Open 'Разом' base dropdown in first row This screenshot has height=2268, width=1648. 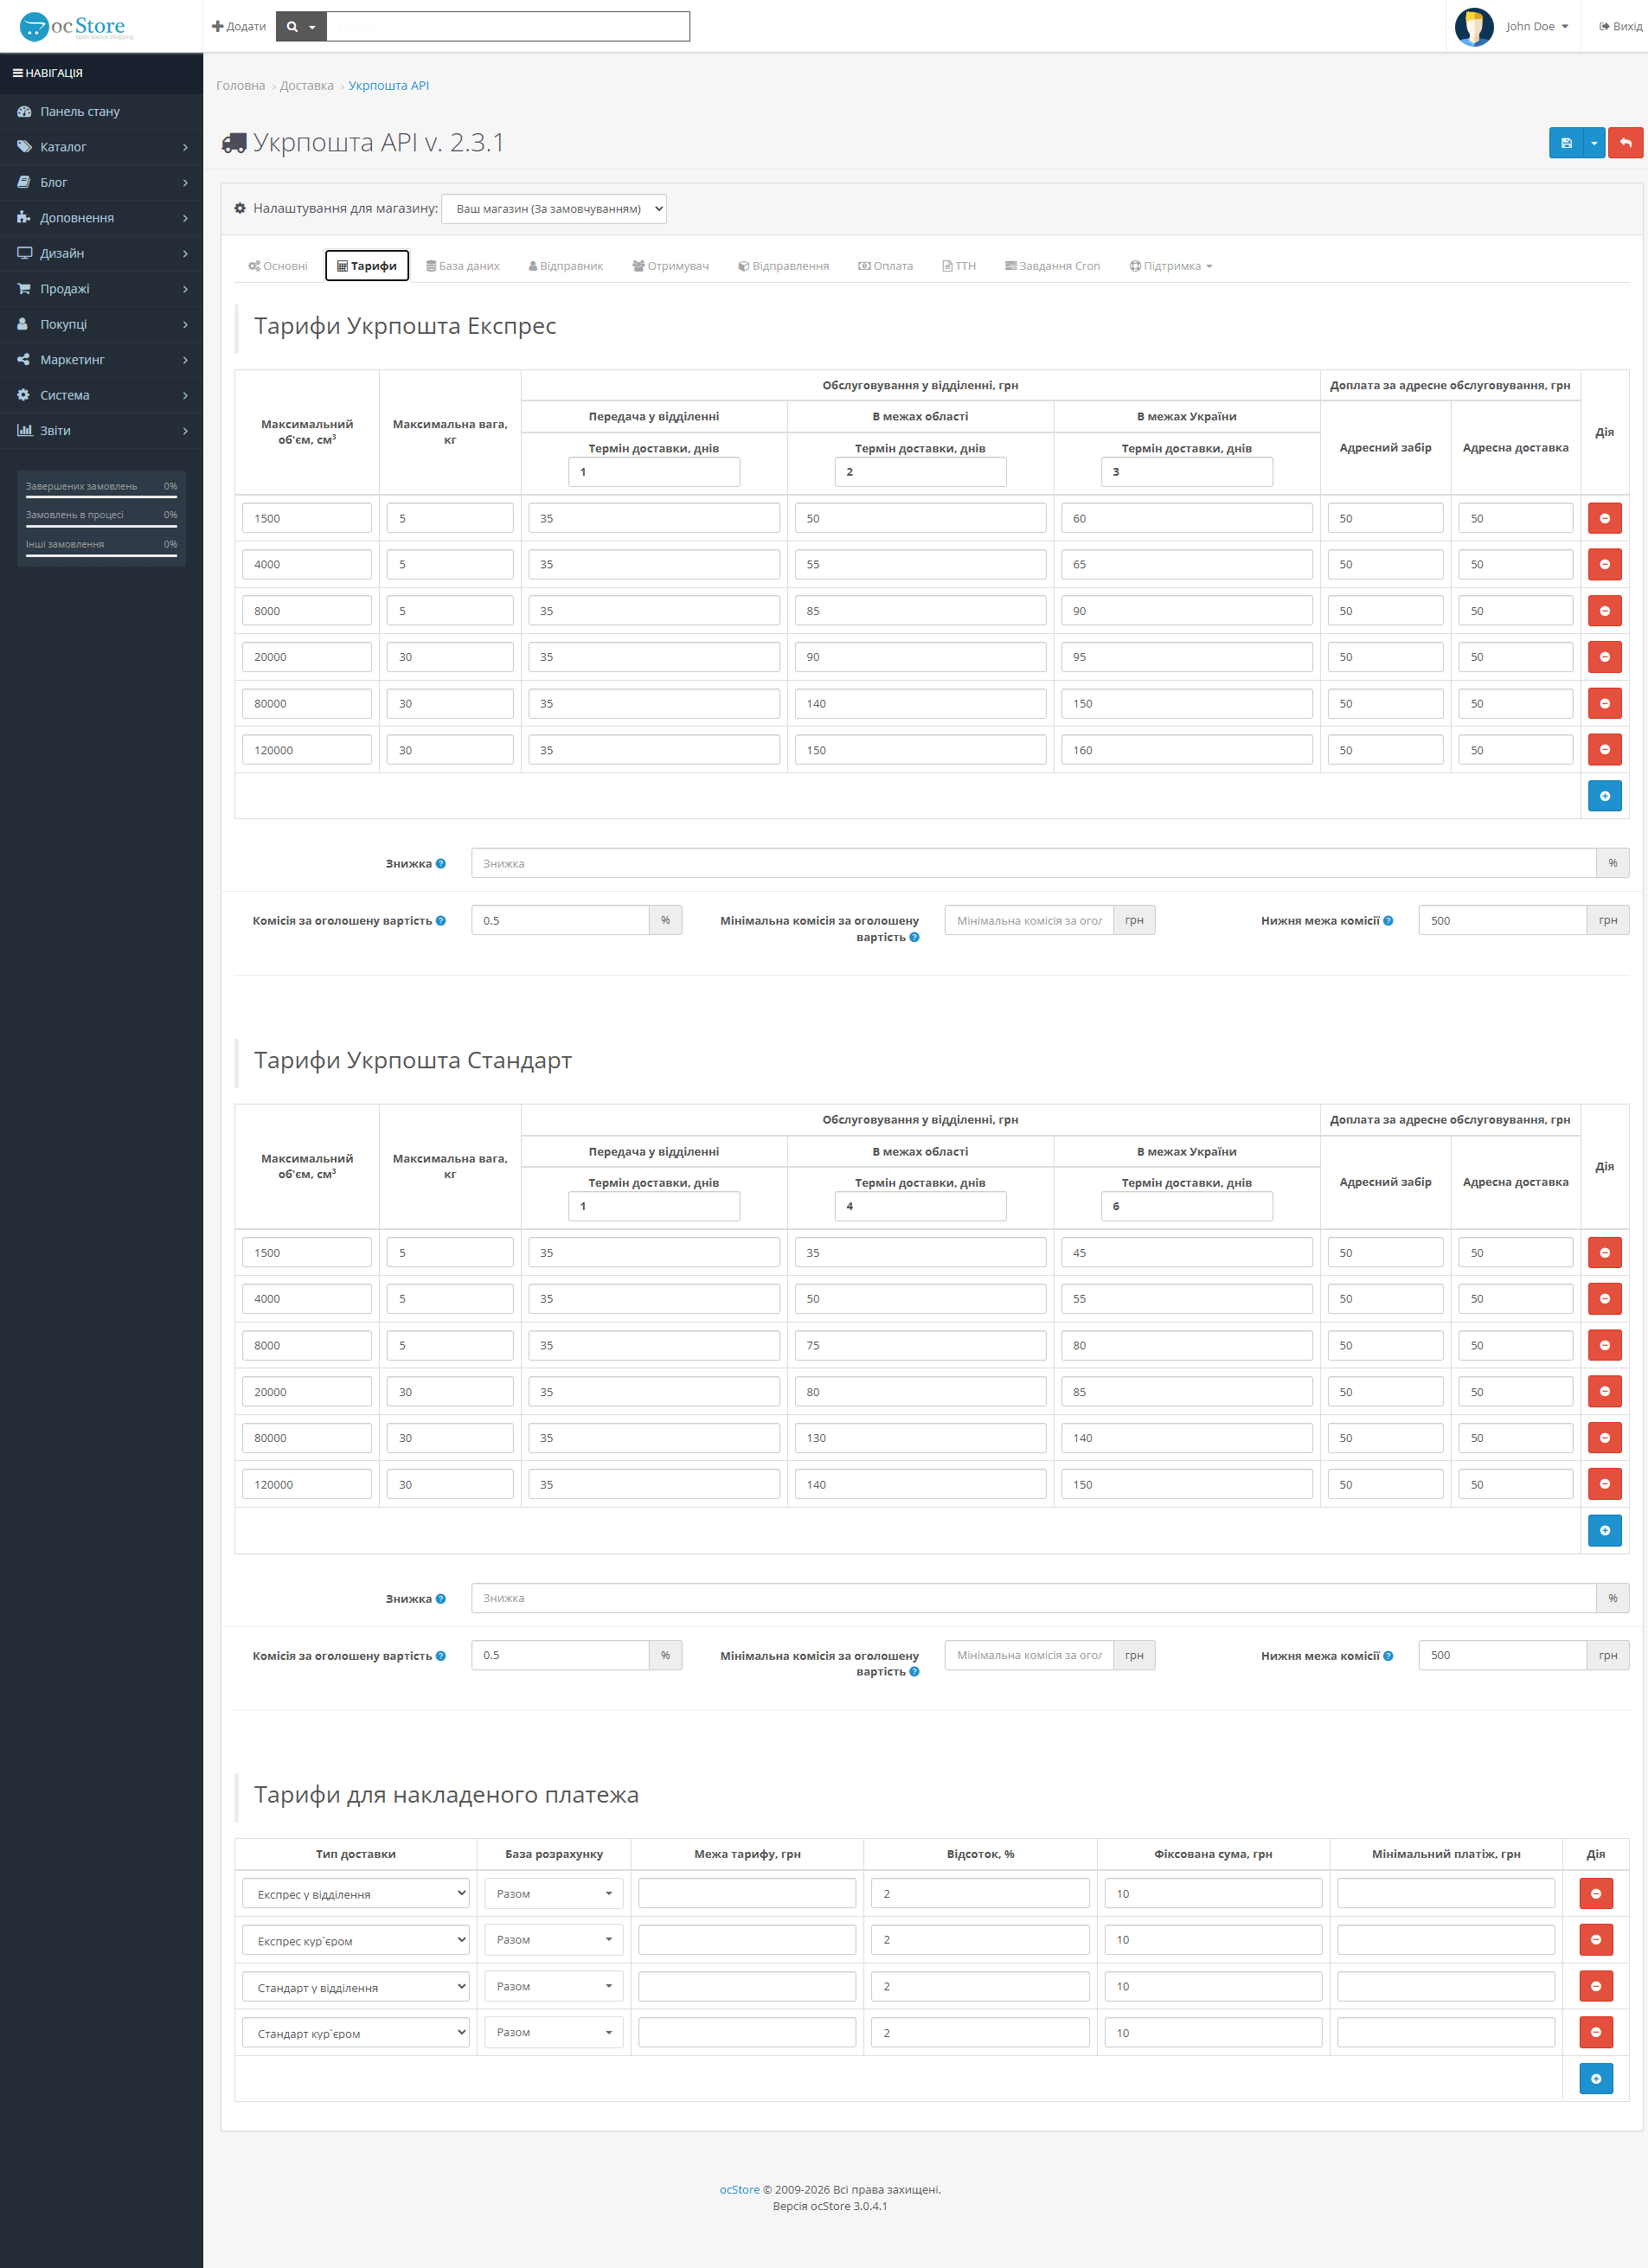coord(554,1894)
